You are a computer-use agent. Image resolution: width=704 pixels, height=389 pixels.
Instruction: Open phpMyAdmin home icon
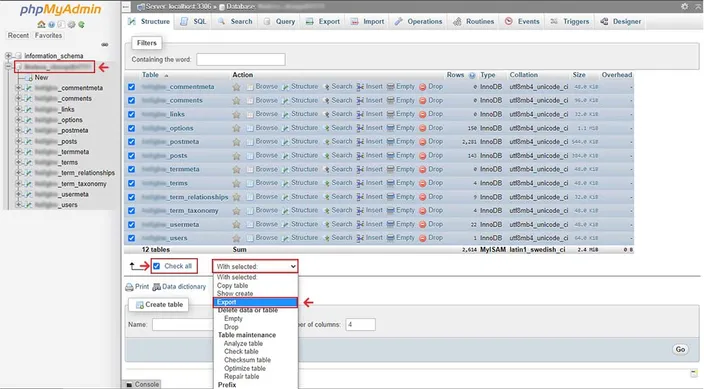pos(41,24)
